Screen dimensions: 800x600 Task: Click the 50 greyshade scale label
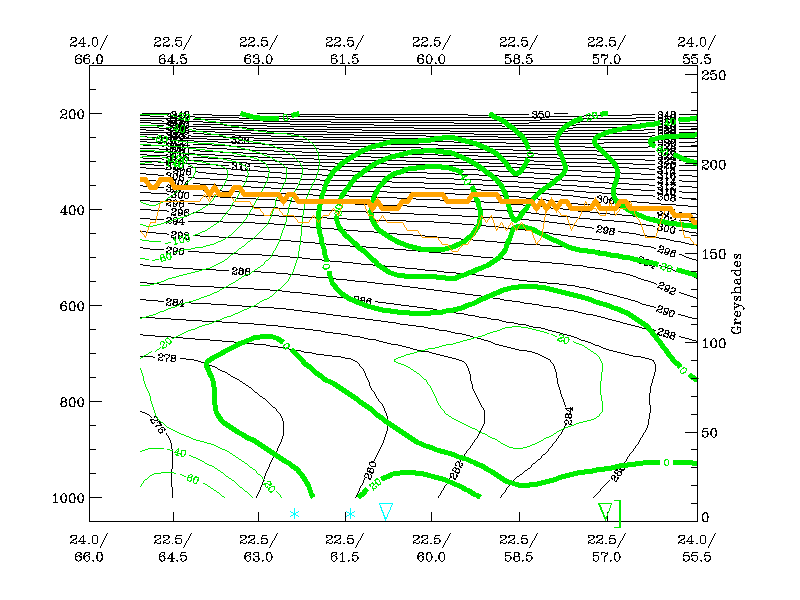click(x=708, y=433)
